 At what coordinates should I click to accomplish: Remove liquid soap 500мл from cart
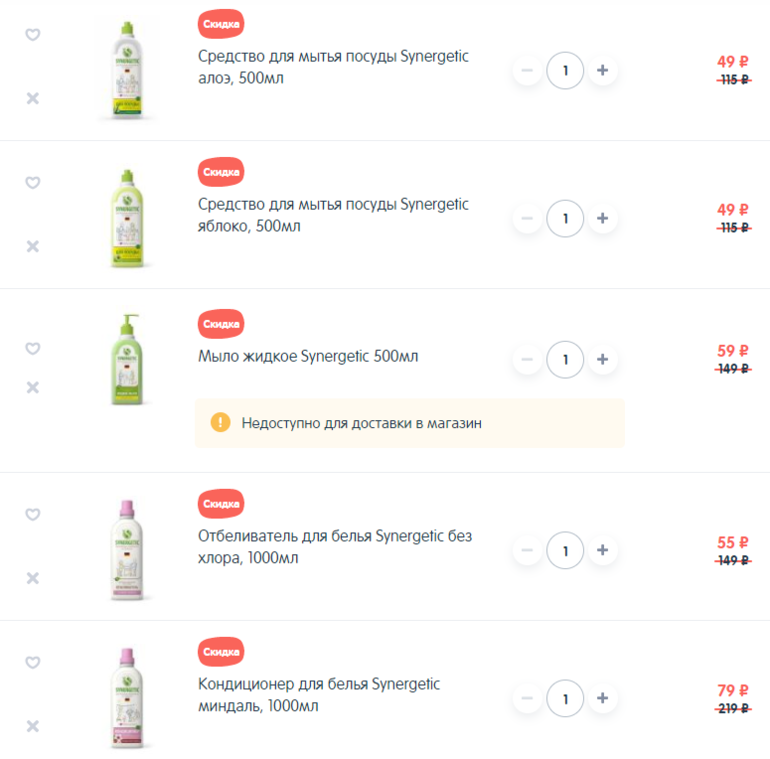(x=32, y=387)
